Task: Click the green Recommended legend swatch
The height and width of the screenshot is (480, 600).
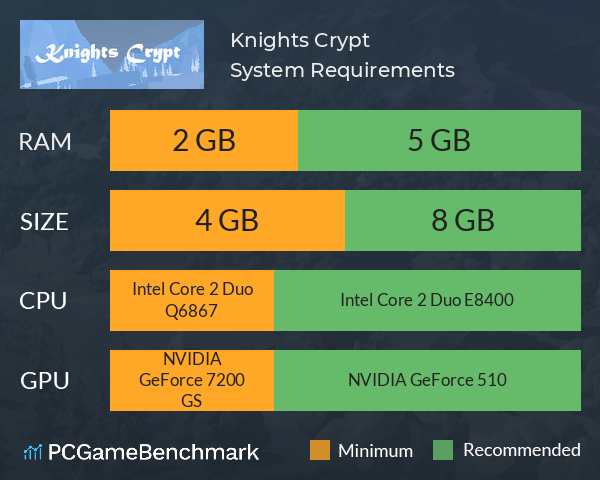Action: tap(443, 450)
